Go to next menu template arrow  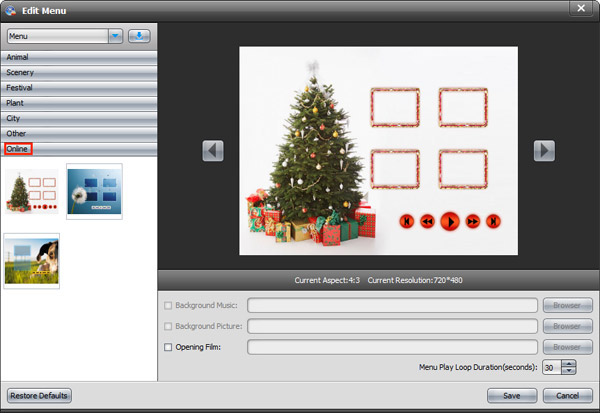[543, 150]
